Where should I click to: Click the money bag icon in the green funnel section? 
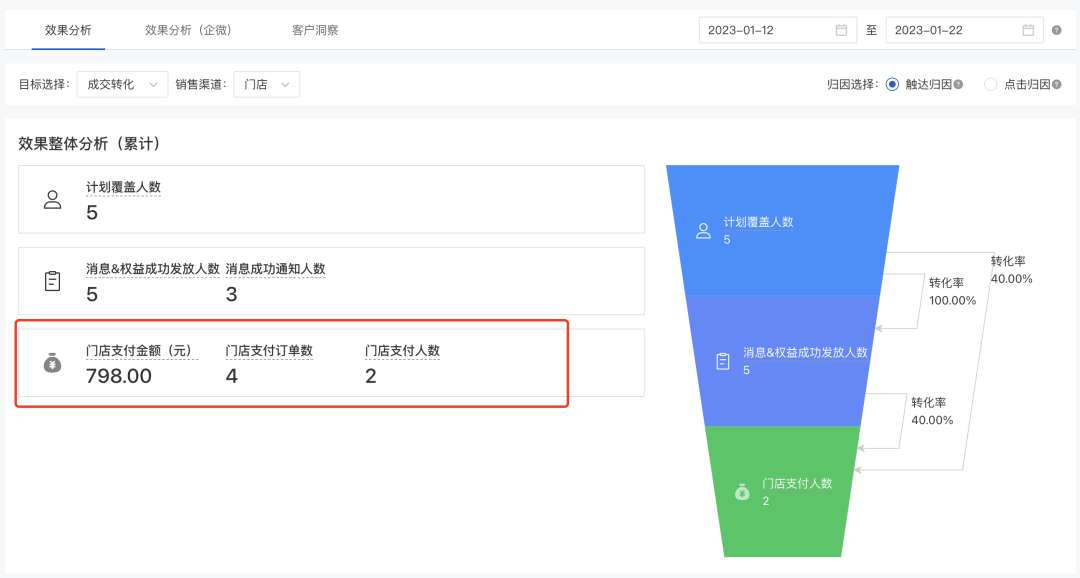point(741,491)
